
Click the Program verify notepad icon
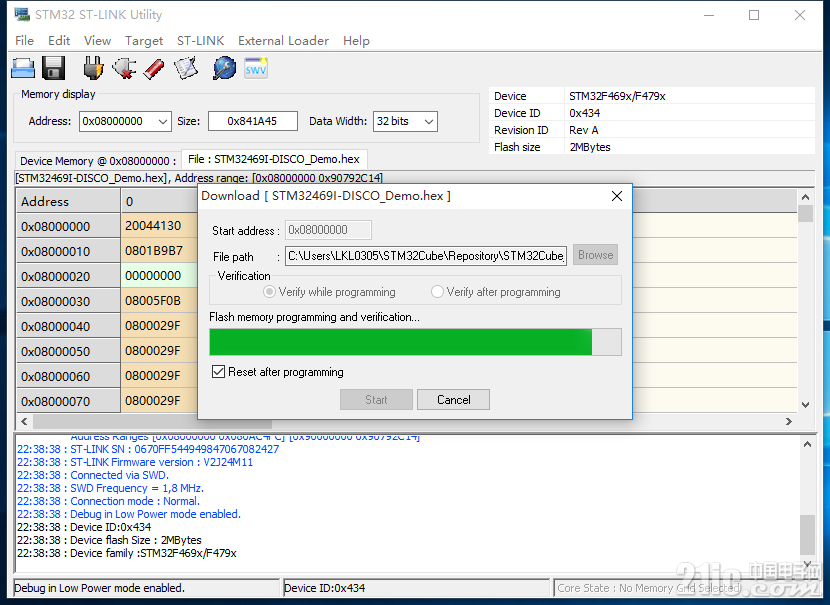coord(186,68)
